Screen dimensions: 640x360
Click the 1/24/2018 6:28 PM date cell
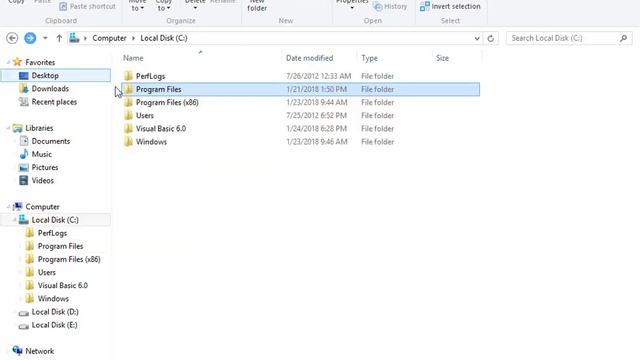coord(316,128)
